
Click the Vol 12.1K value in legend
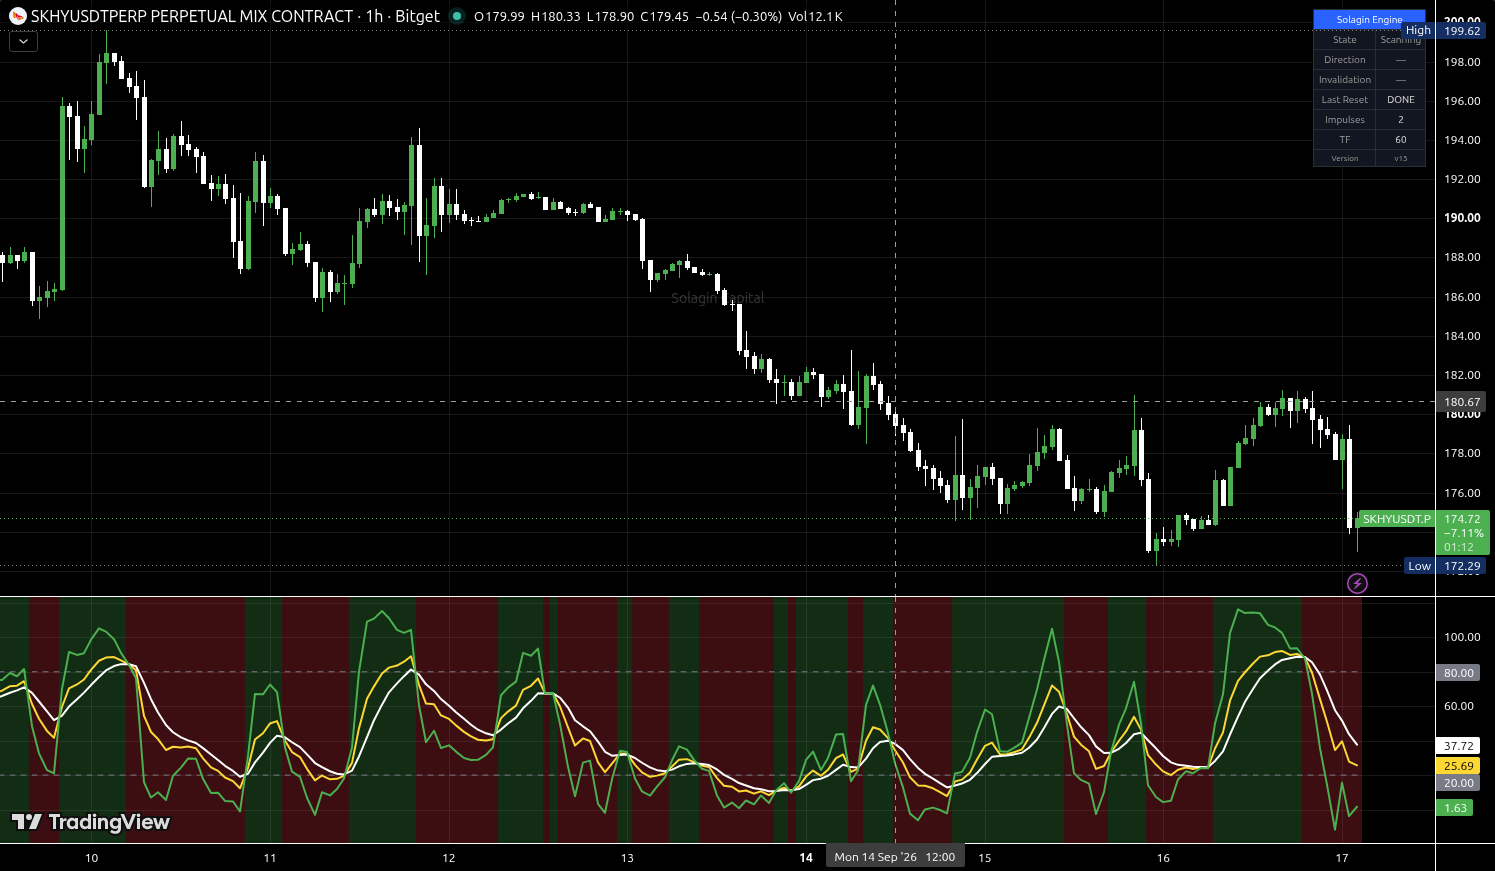[x=815, y=17]
